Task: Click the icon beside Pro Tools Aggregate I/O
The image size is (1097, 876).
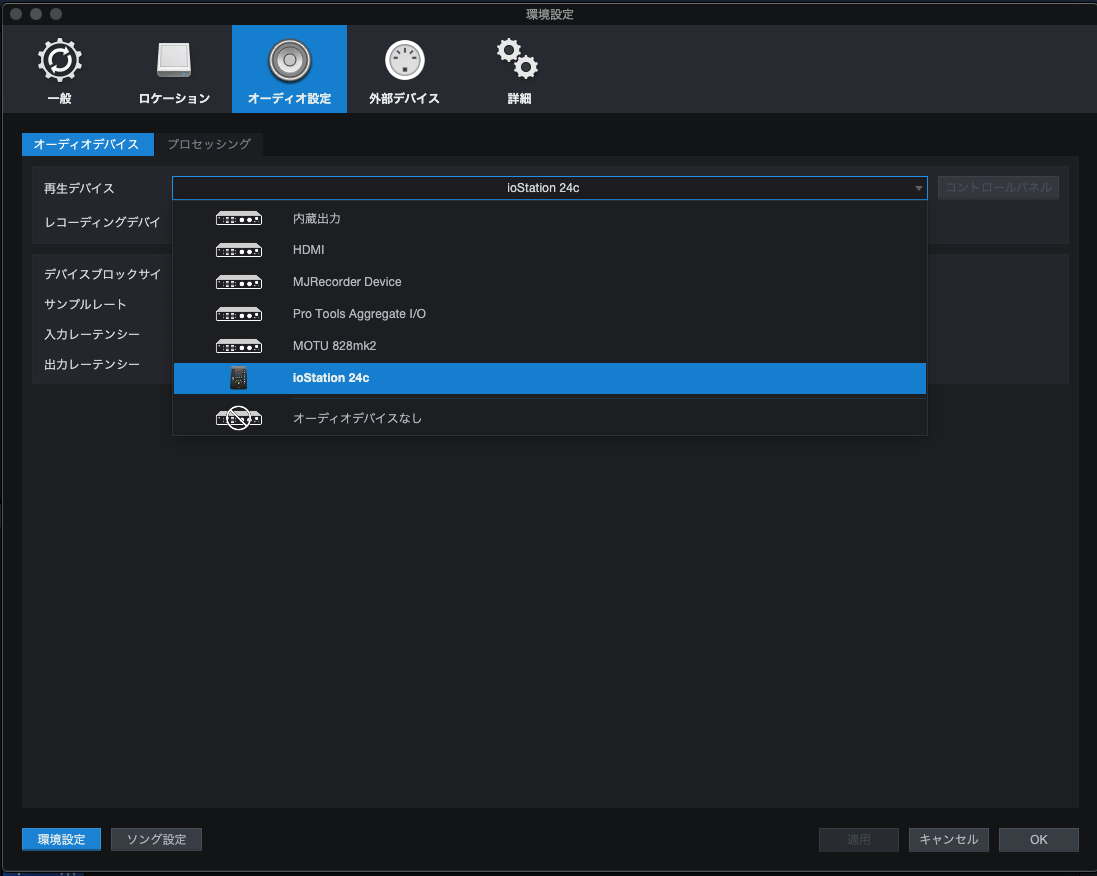Action: tap(239, 315)
